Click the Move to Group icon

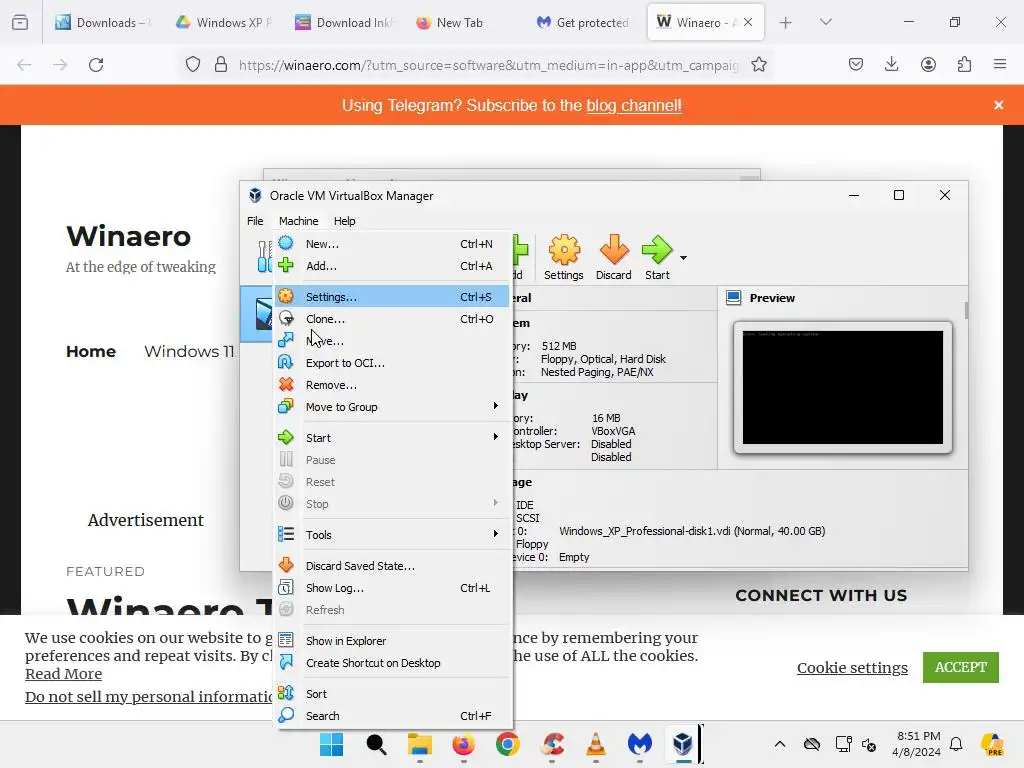(x=286, y=407)
